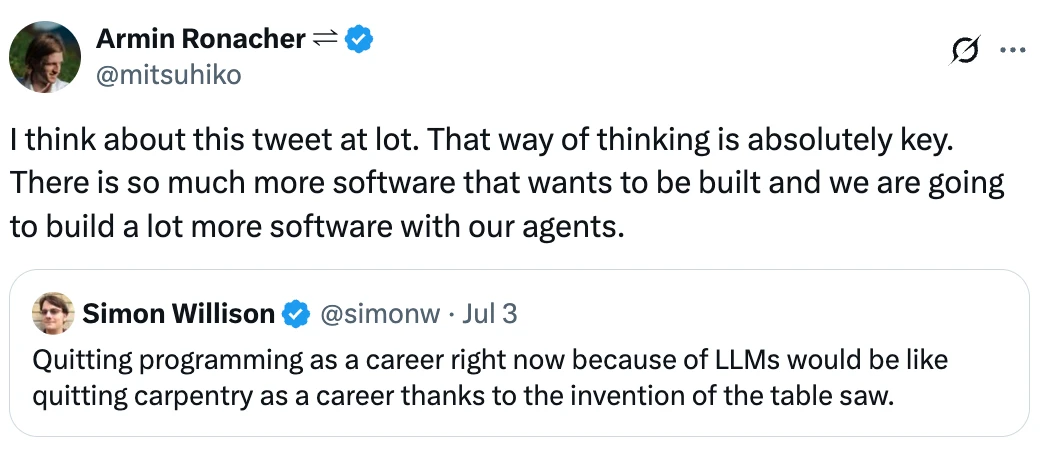Viewport: 1050px width, 452px height.
Task: Click the line starting 'I think about this tweet'
Action: (482, 141)
